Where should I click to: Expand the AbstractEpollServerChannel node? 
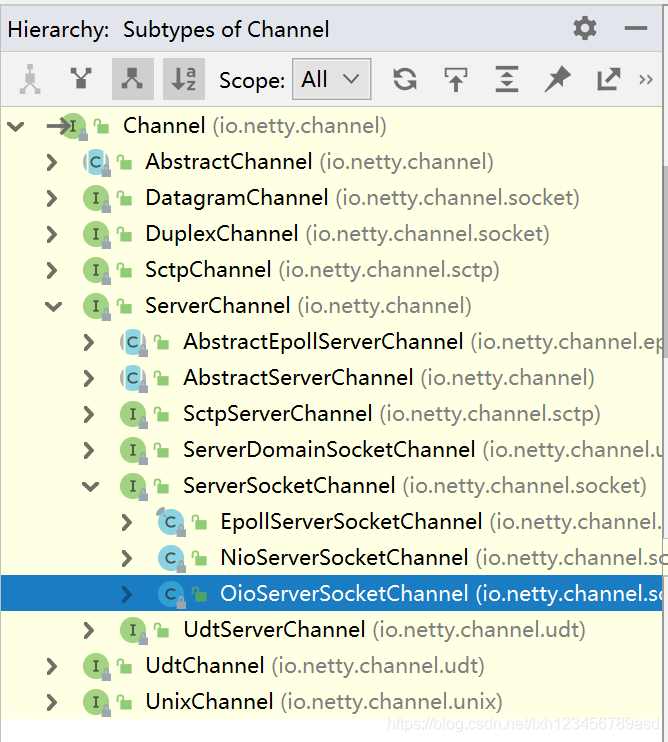tap(88, 342)
